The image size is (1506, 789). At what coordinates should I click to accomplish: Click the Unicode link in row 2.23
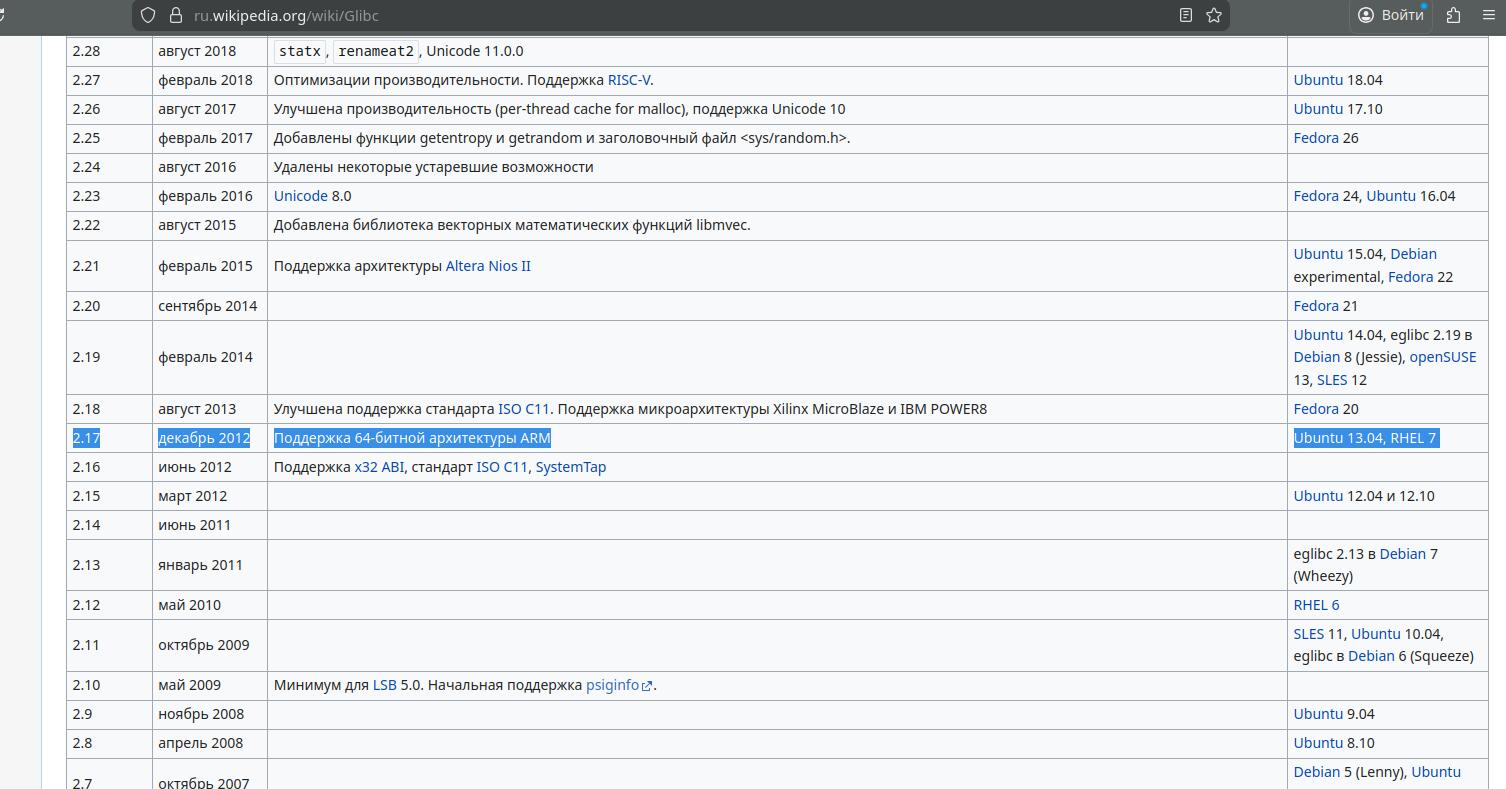coord(300,196)
